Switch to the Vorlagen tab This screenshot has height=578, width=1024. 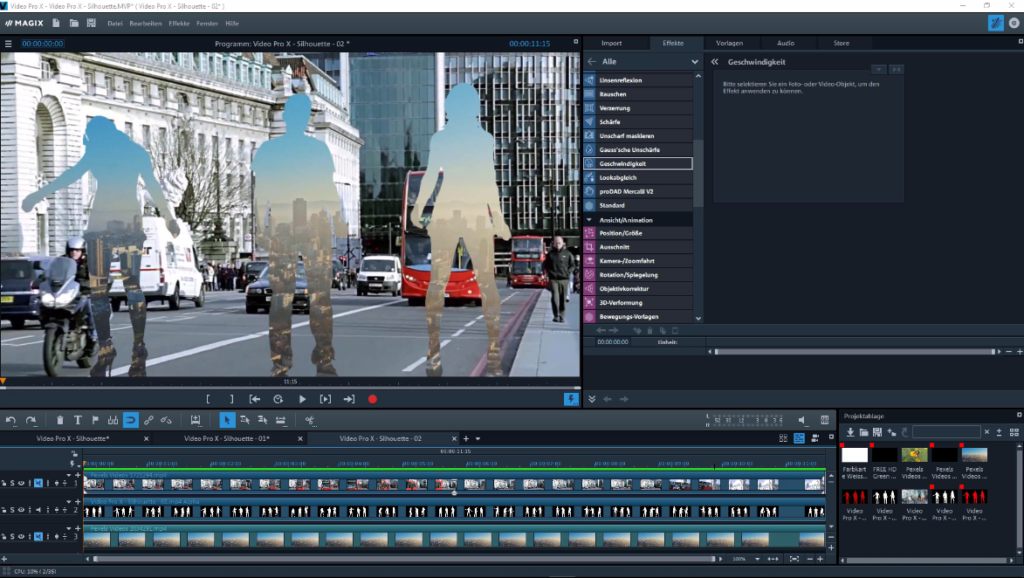[729, 43]
